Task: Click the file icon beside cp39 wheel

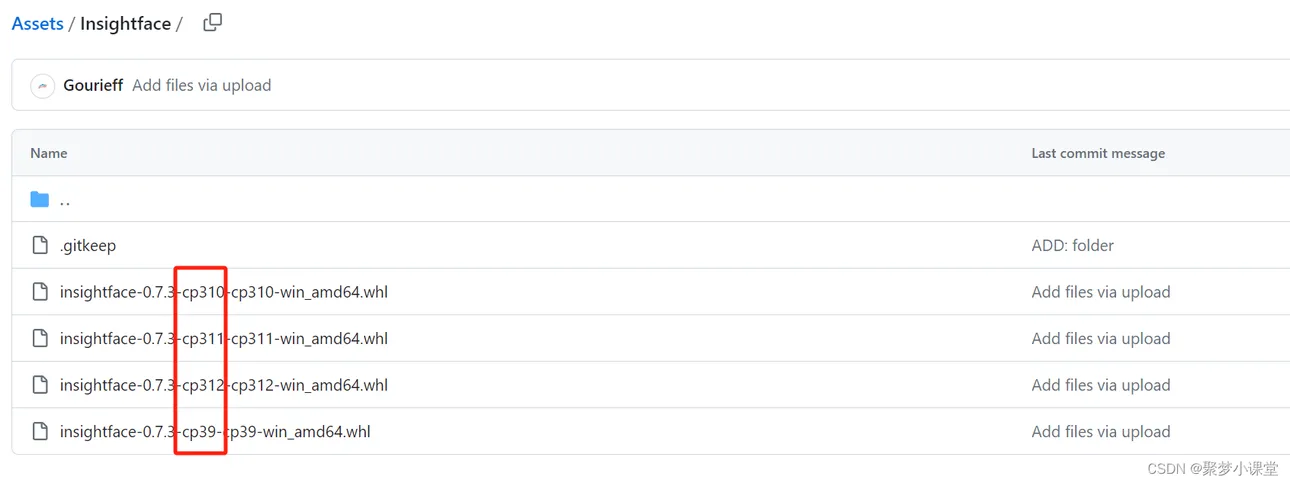Action: (x=40, y=432)
